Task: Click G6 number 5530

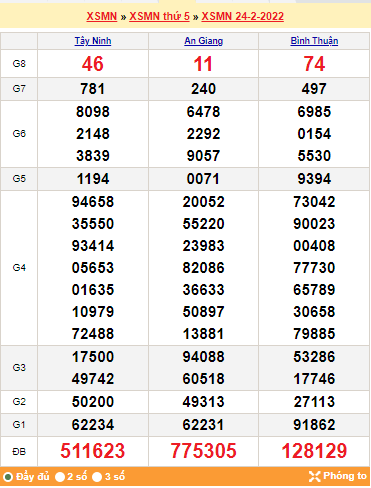Action: (314, 156)
